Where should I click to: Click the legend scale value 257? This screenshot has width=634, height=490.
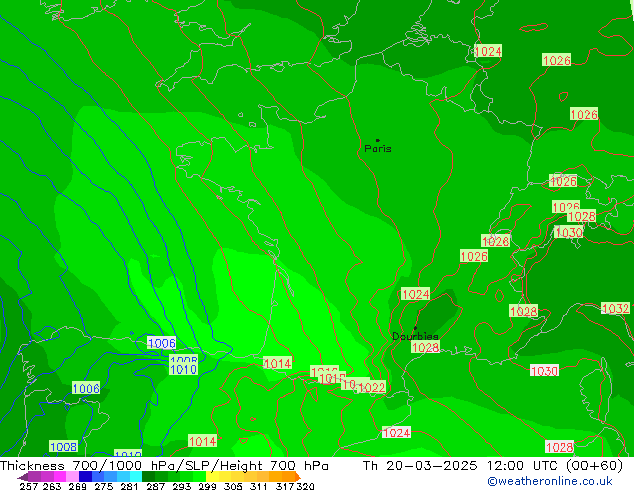(28, 486)
